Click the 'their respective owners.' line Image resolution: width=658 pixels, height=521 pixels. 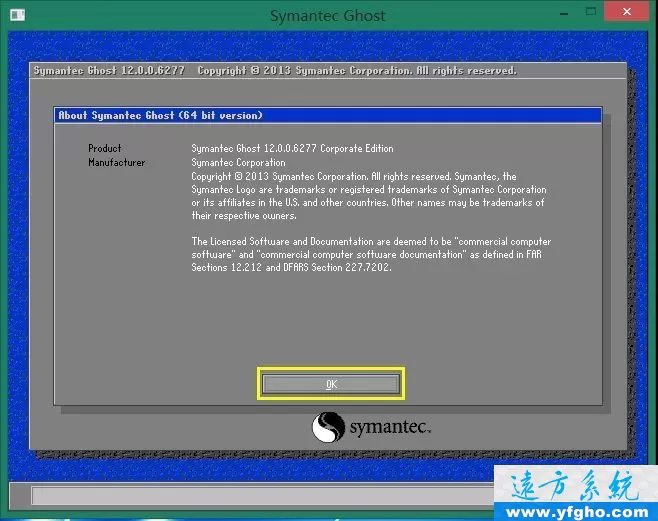[244, 216]
